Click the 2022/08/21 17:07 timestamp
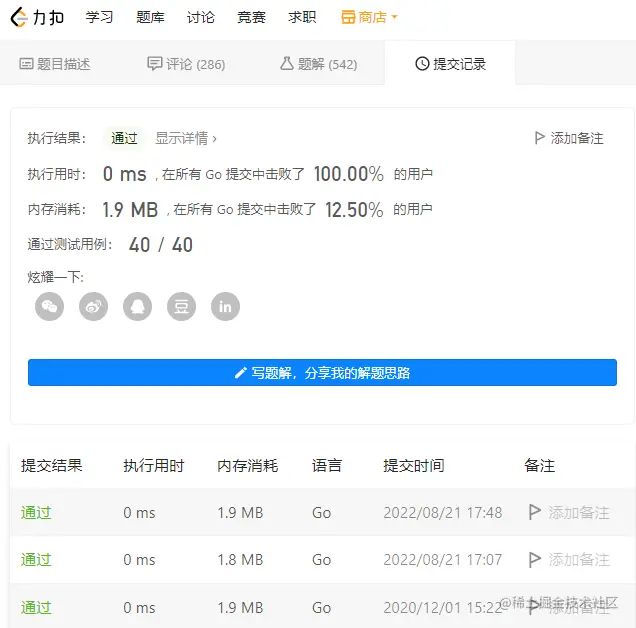 [x=443, y=560]
